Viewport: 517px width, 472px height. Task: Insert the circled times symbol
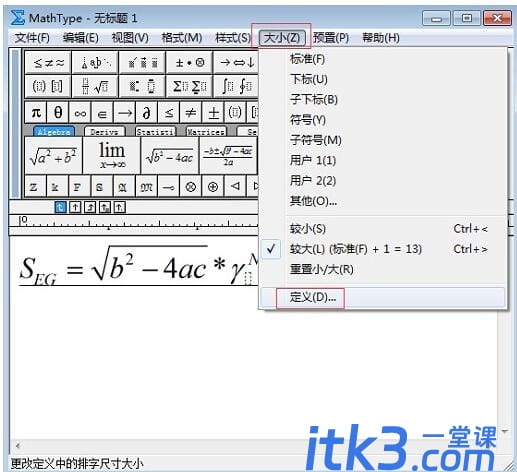tap(191, 187)
